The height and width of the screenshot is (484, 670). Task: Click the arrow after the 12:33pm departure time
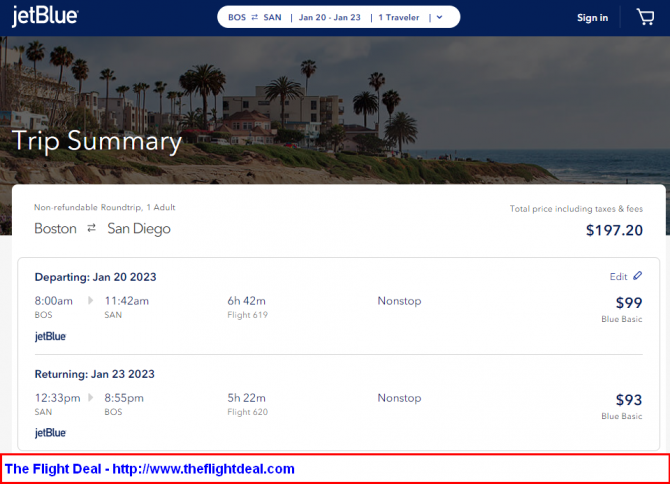point(90,397)
